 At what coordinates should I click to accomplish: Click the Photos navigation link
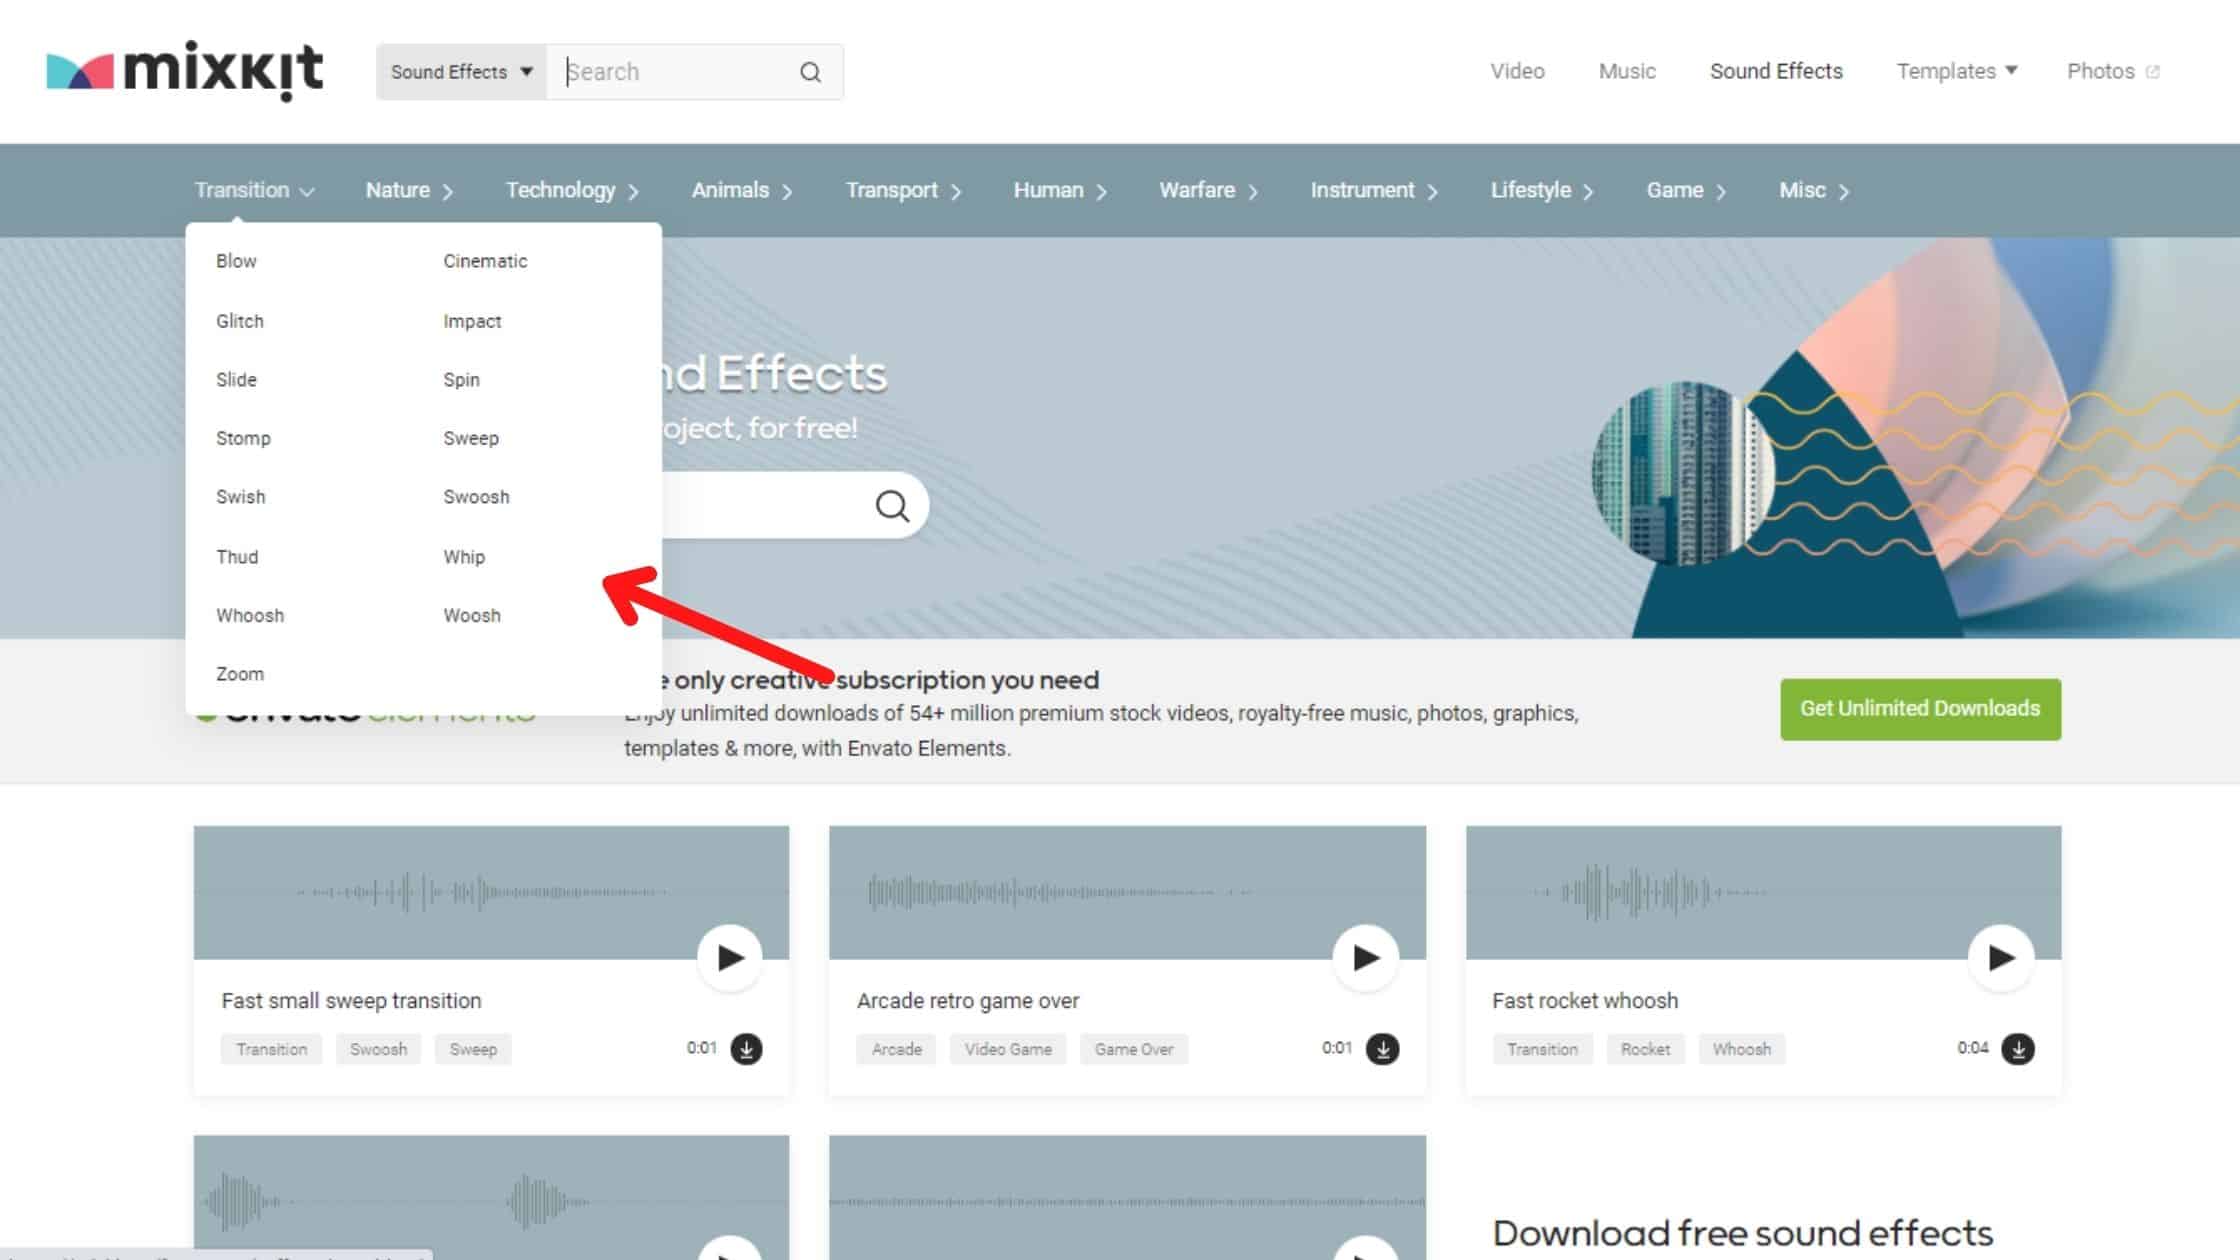click(2114, 71)
